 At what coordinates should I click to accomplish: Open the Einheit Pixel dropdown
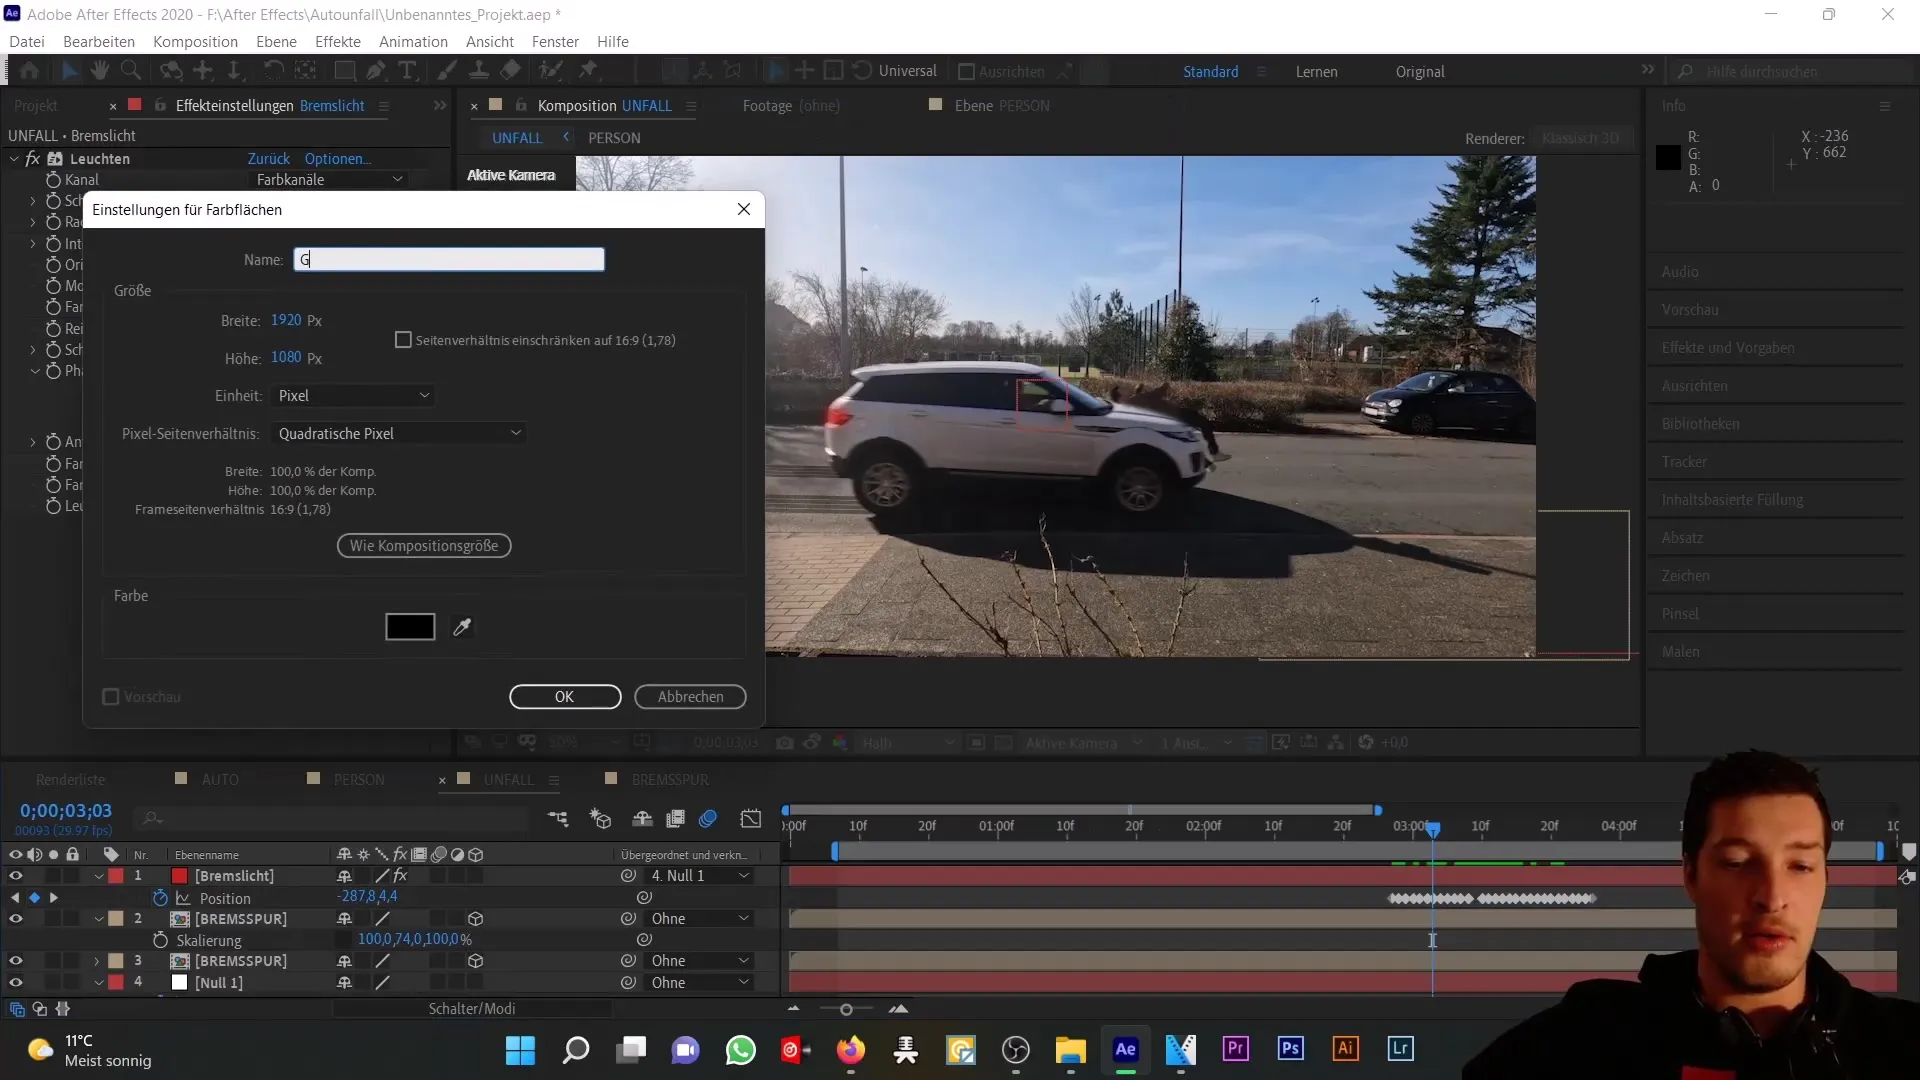pyautogui.click(x=353, y=396)
